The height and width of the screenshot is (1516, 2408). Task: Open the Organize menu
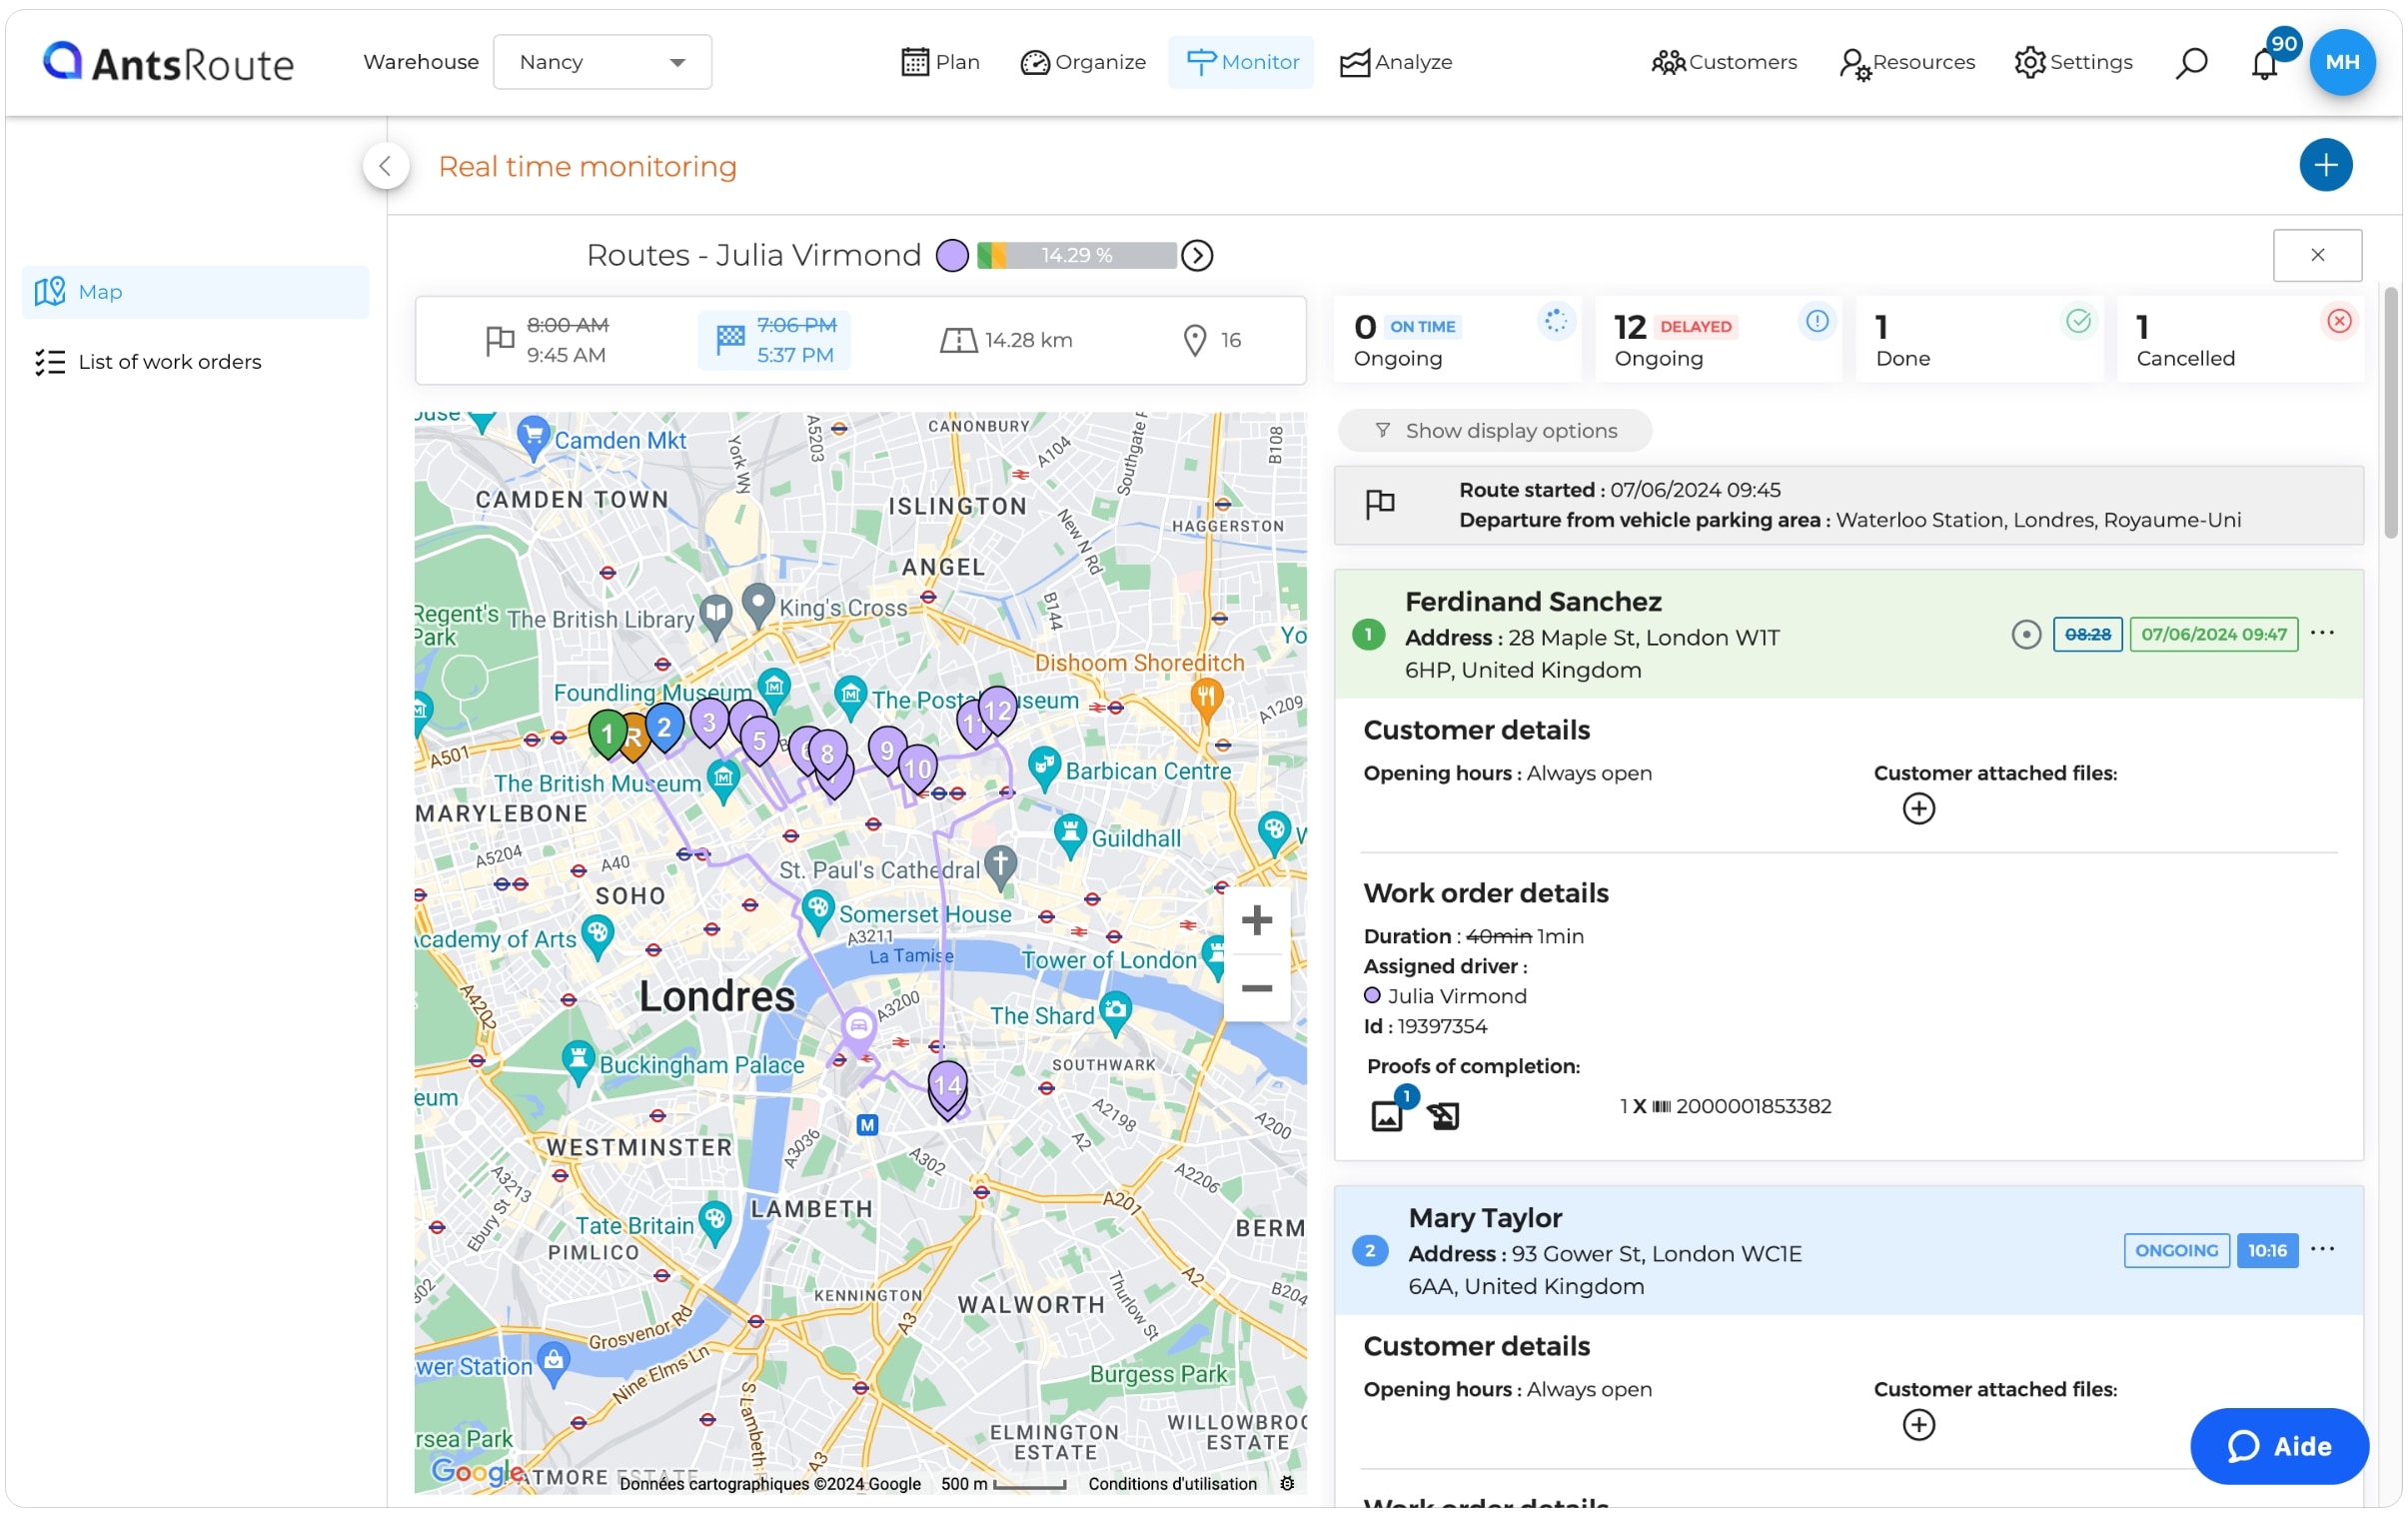pos(1083,62)
